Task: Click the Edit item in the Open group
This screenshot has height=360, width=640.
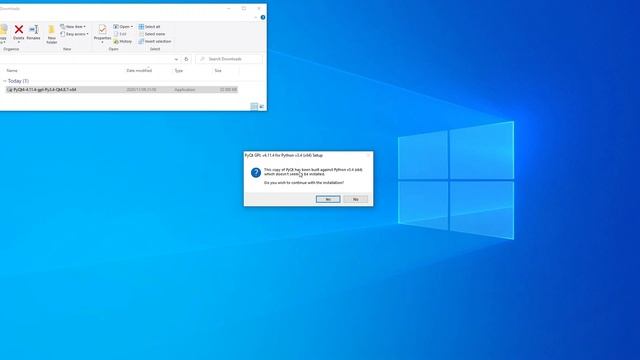Action: coord(120,34)
